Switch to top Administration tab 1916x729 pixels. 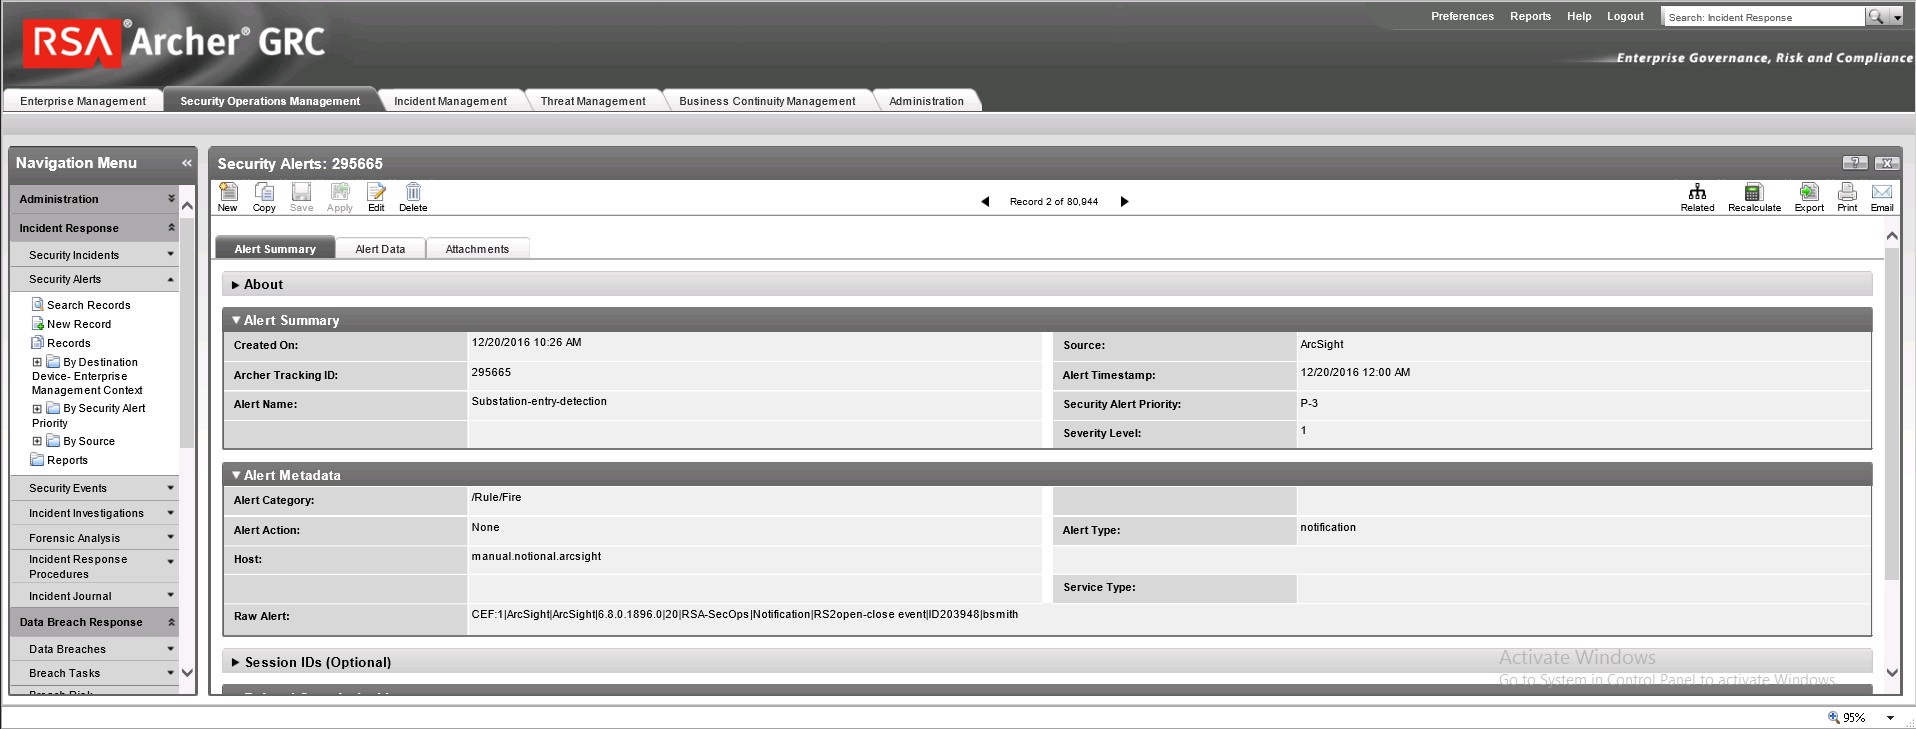point(926,101)
